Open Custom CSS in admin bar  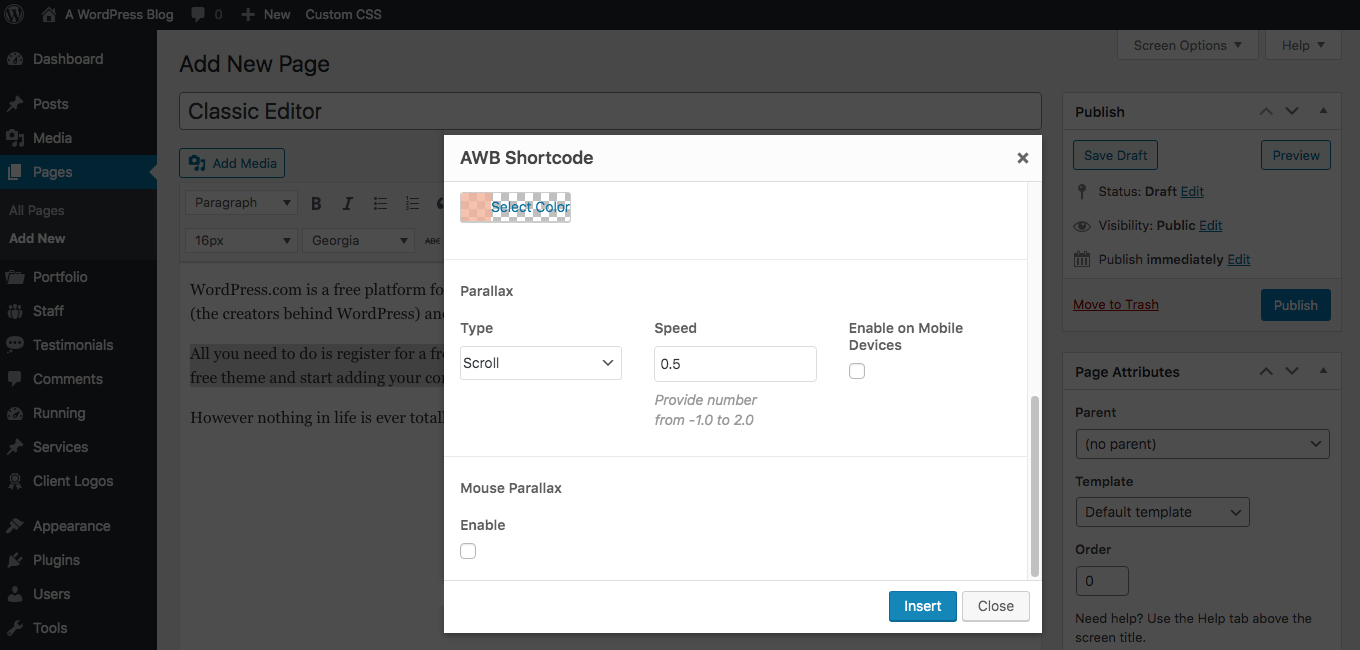click(x=343, y=14)
